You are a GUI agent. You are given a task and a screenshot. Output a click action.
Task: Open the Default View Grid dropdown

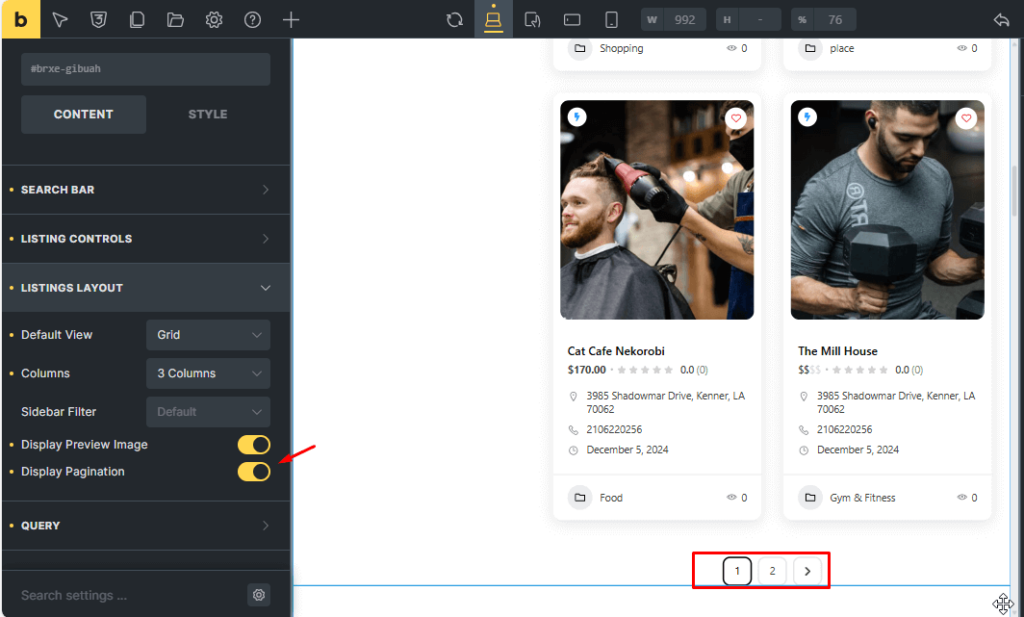pyautogui.click(x=208, y=335)
